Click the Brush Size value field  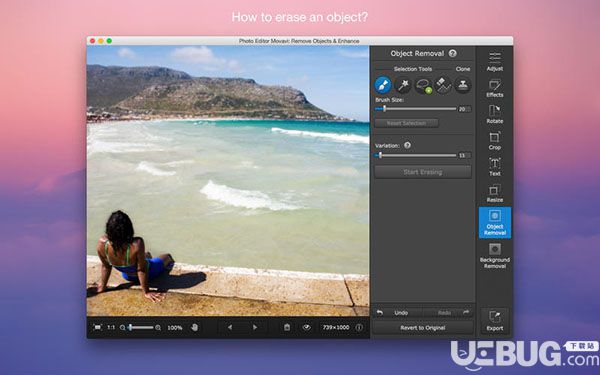point(465,109)
